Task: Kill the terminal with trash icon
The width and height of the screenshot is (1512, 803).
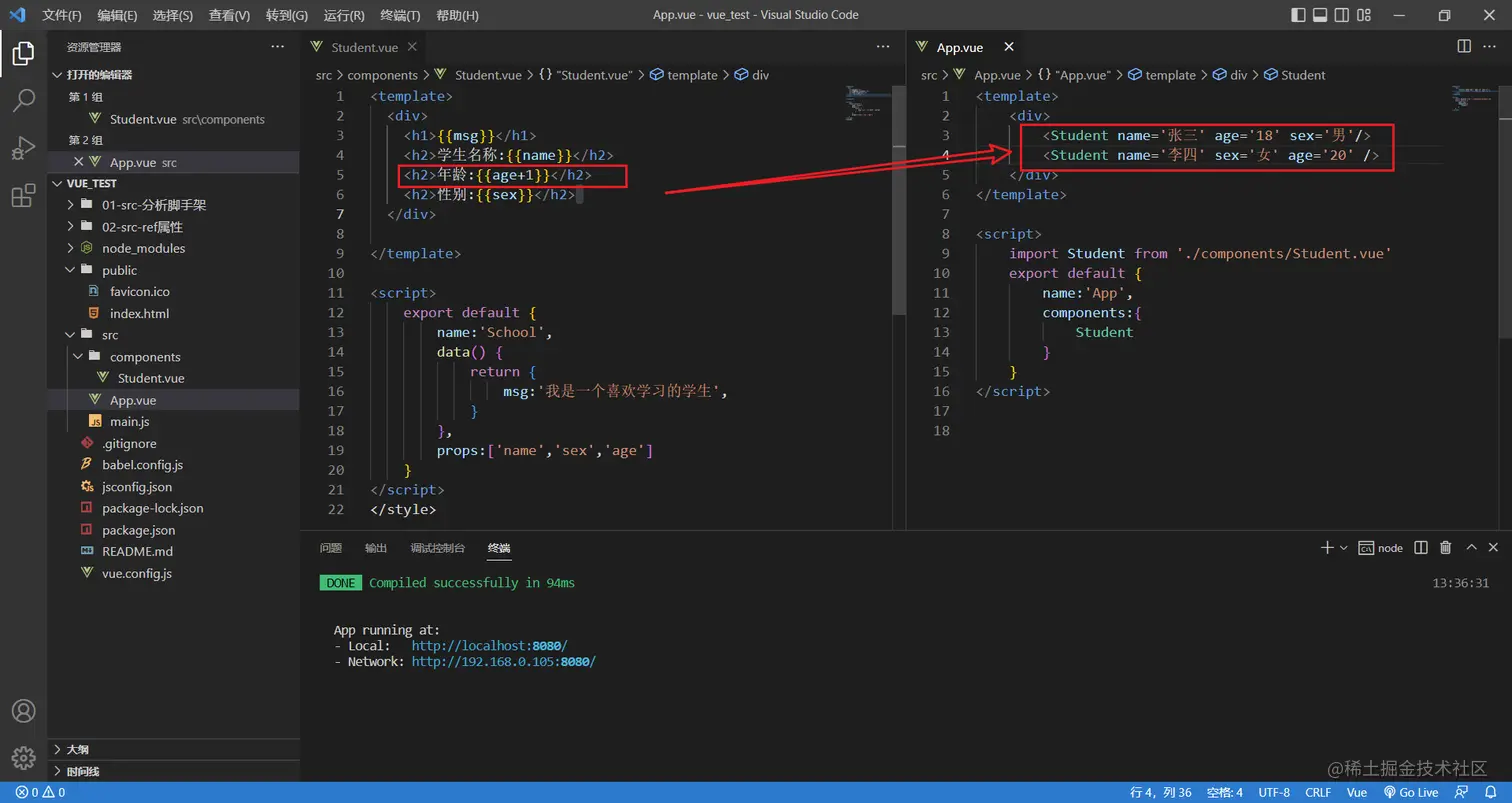Action: (1445, 547)
